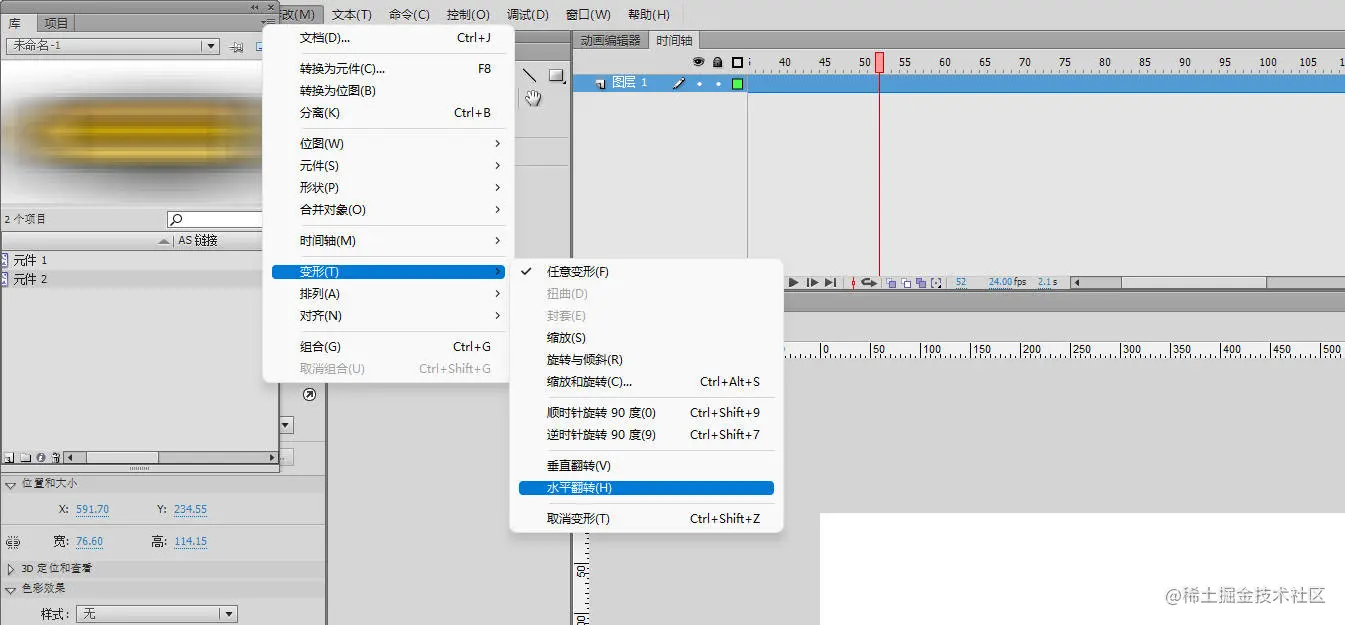
Task: Click the 图层 1 green outline color square
Action: click(x=735, y=83)
